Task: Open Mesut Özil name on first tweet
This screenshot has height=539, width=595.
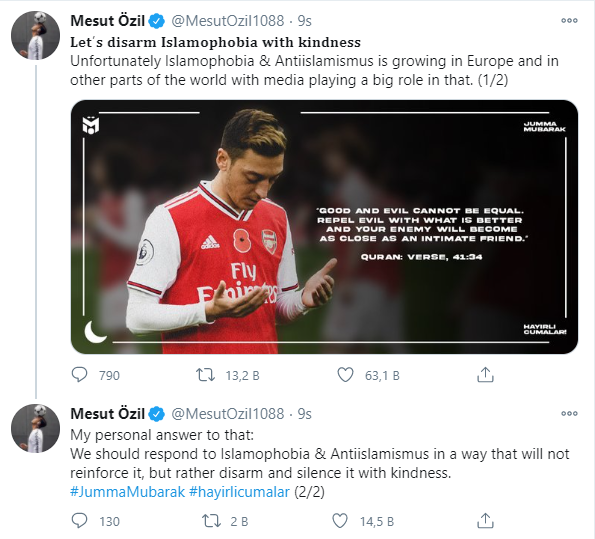Action: coord(107,20)
